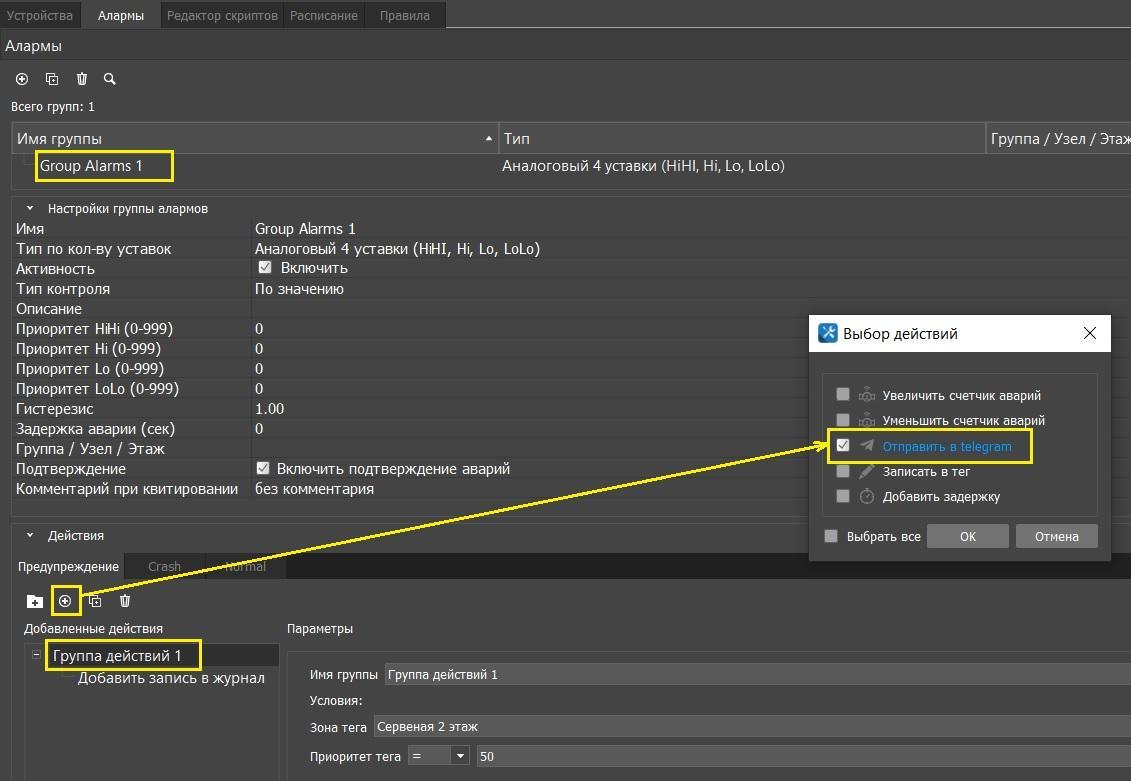Viewport: 1131px width, 781px height.
Task: Uncheck the Отправить в telegram checkbox
Action: pyautogui.click(x=843, y=446)
